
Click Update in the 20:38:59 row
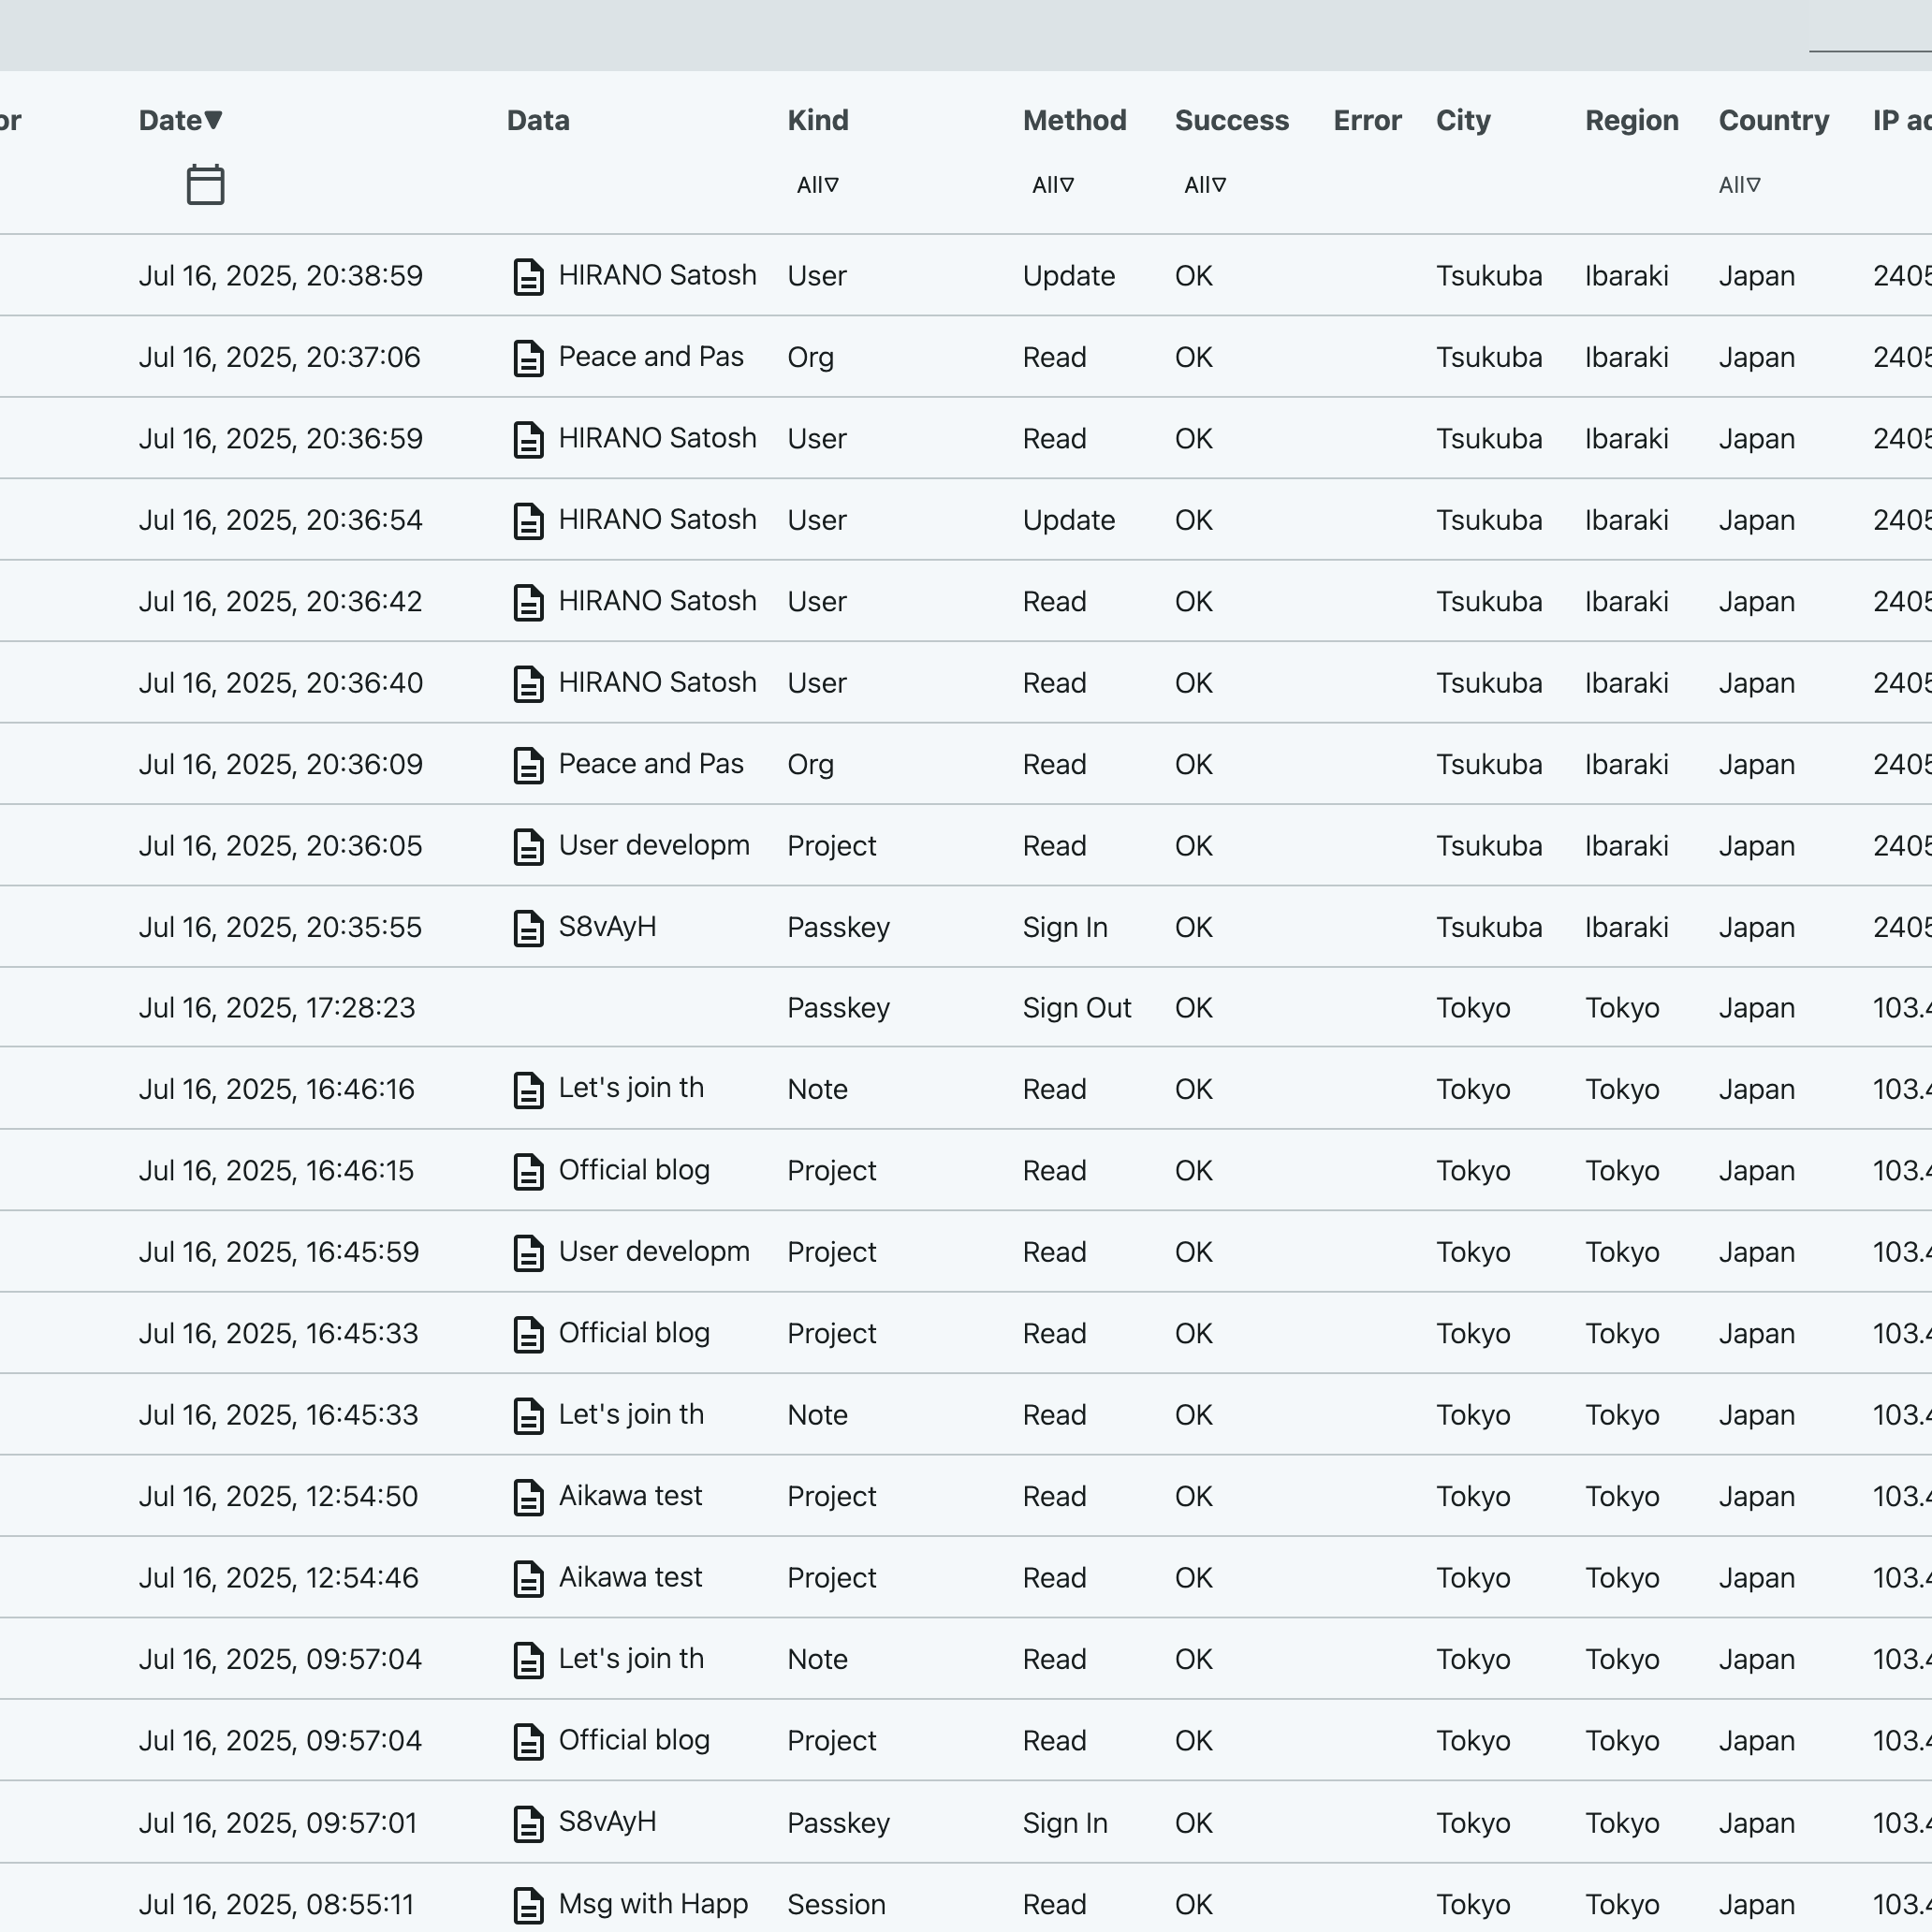[x=1068, y=276]
